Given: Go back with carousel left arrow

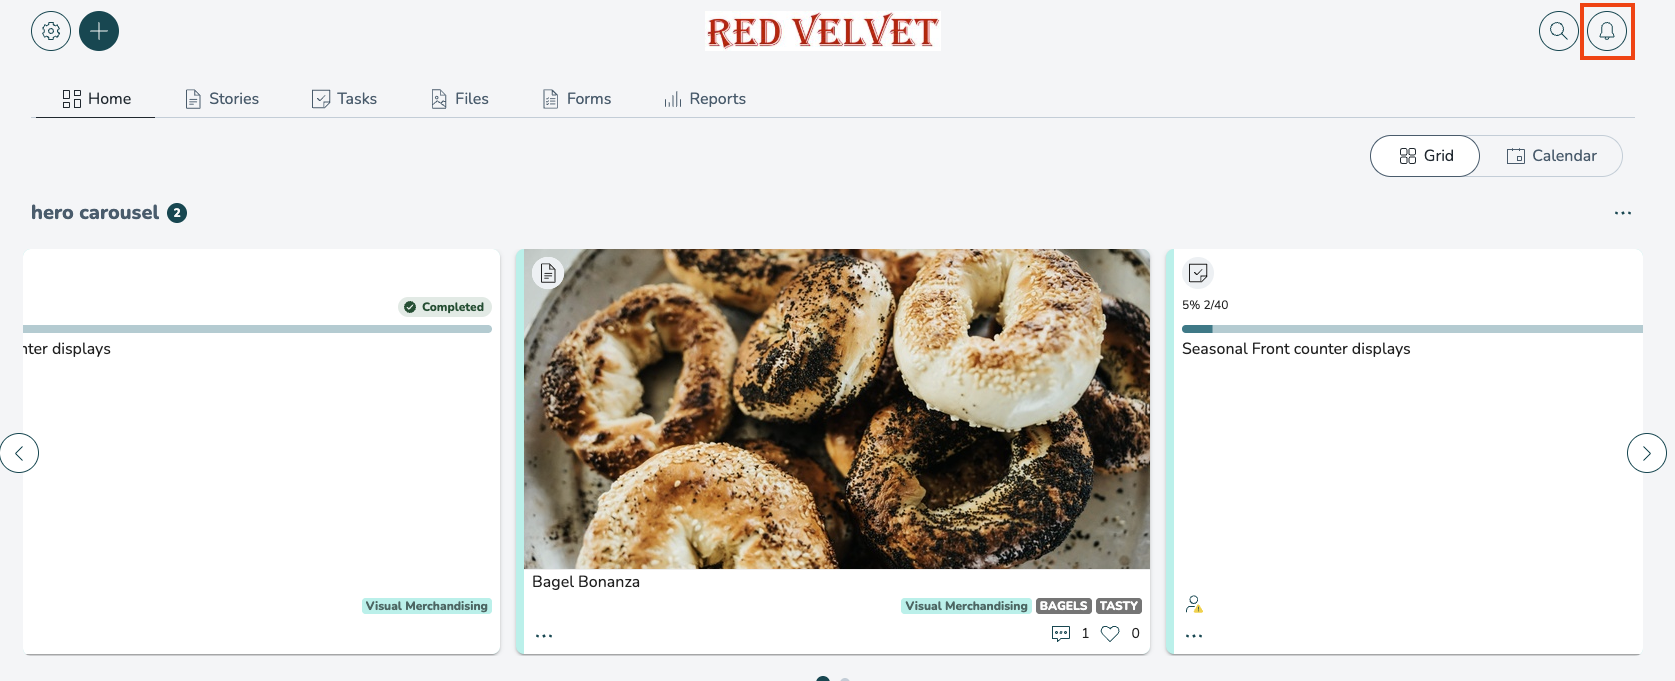Looking at the screenshot, I should [19, 453].
